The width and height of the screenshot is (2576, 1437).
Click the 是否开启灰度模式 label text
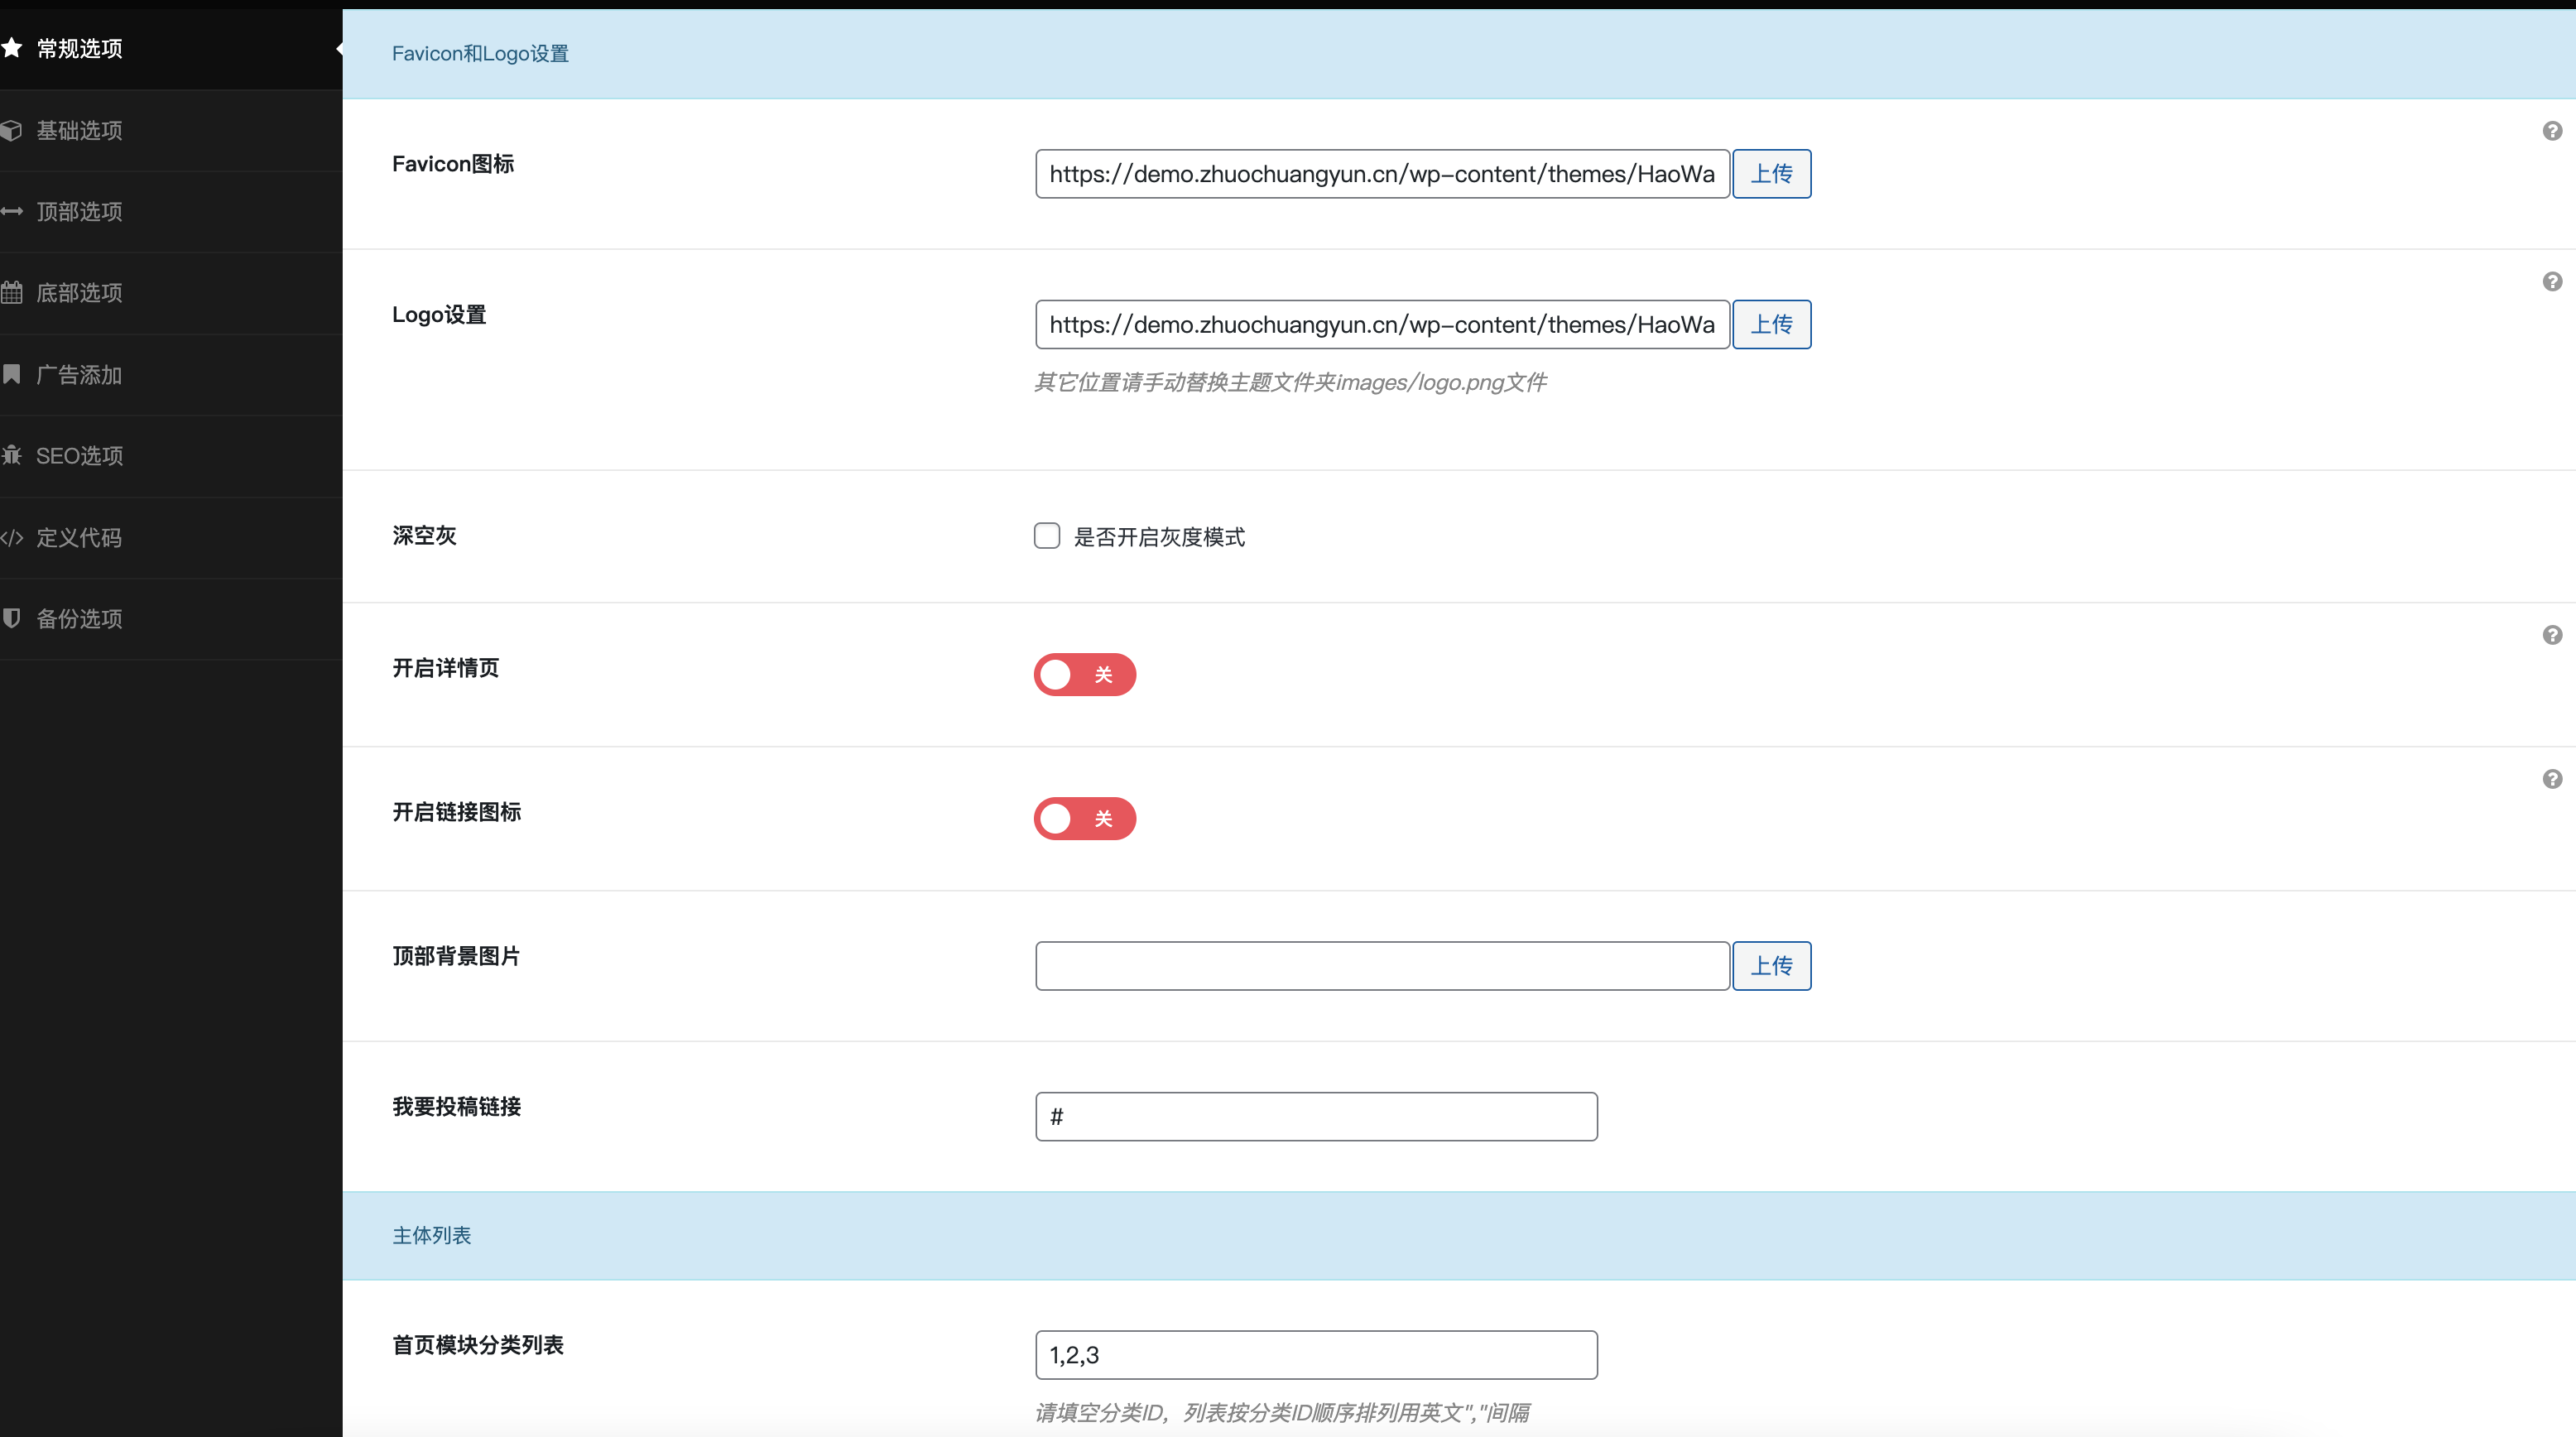[x=1159, y=537]
